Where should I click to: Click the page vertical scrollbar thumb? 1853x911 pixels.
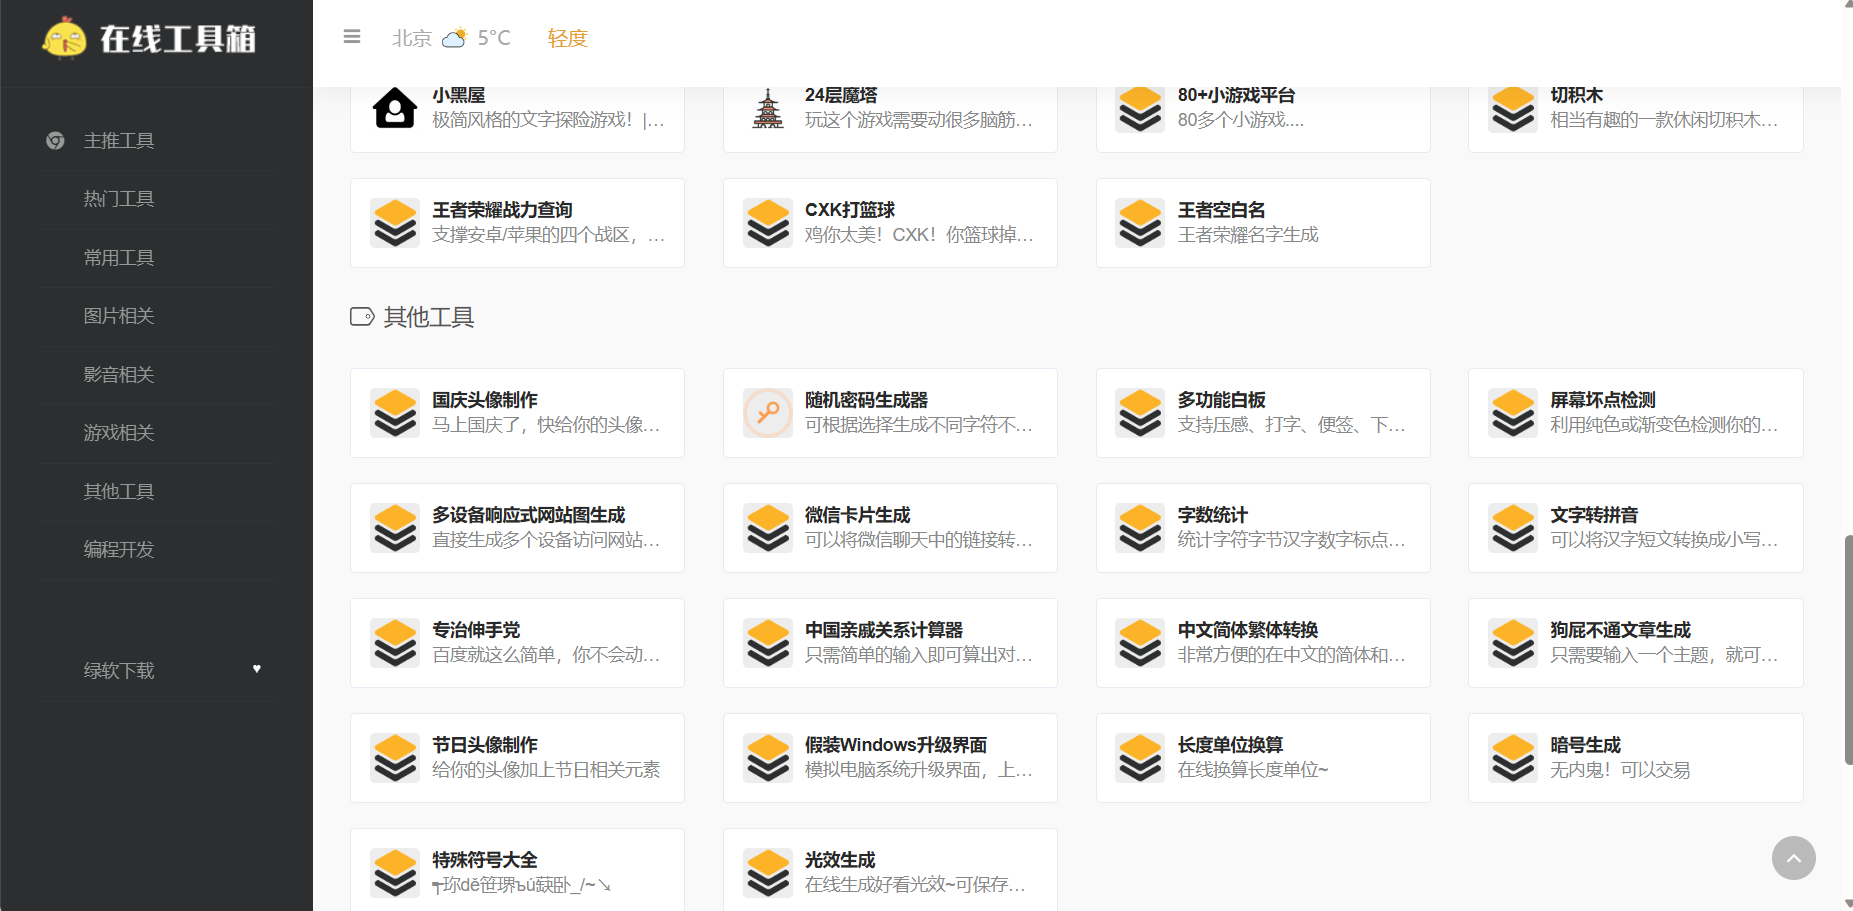(1847, 650)
